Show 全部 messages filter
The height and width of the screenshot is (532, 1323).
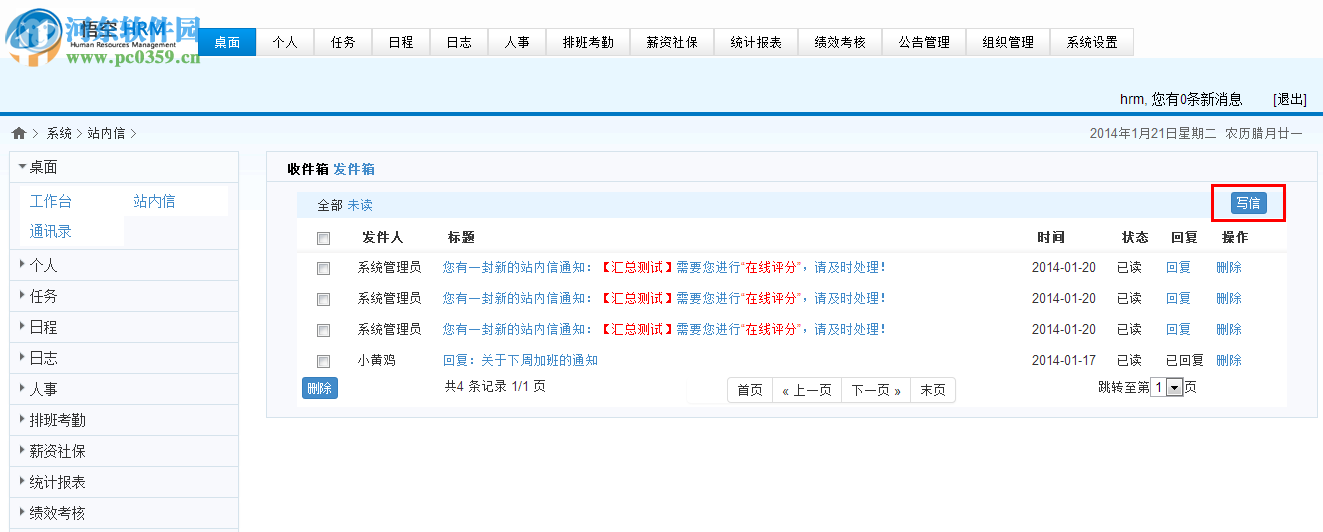tap(330, 205)
